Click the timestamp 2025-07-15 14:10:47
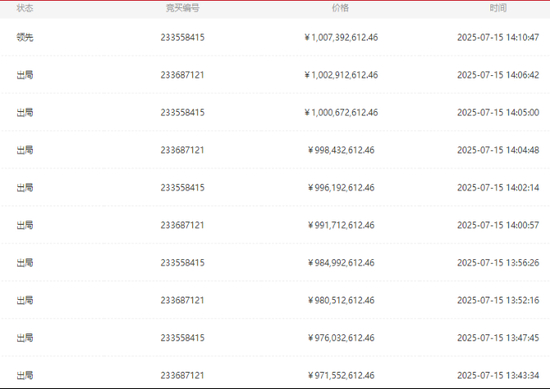550x389 pixels. click(498, 37)
